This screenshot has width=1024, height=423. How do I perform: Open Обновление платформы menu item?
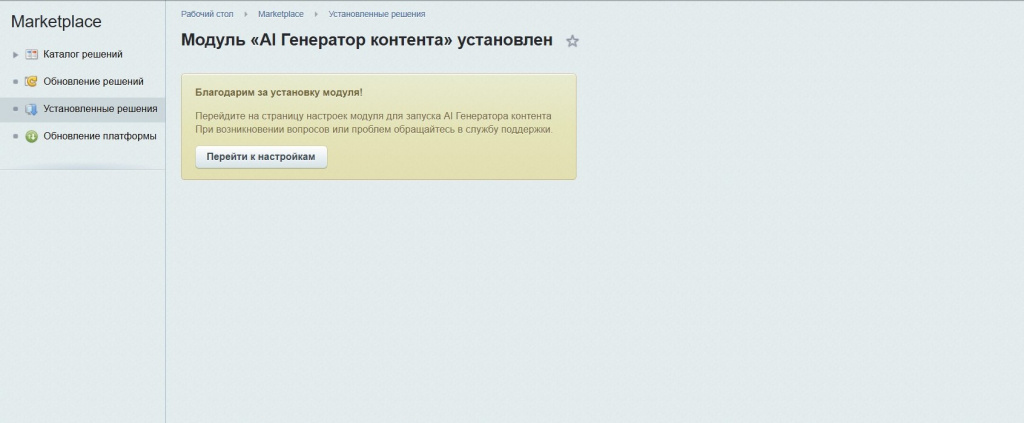pos(100,136)
